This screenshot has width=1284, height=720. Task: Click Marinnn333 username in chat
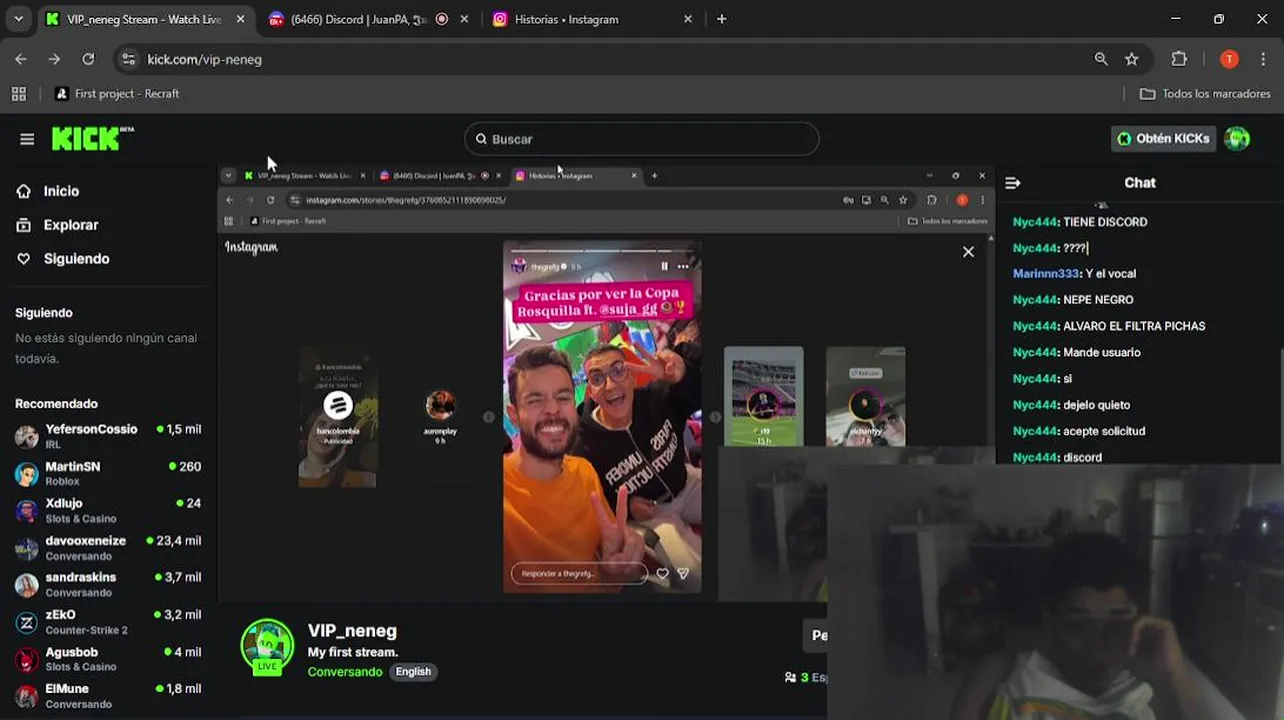point(1046,274)
